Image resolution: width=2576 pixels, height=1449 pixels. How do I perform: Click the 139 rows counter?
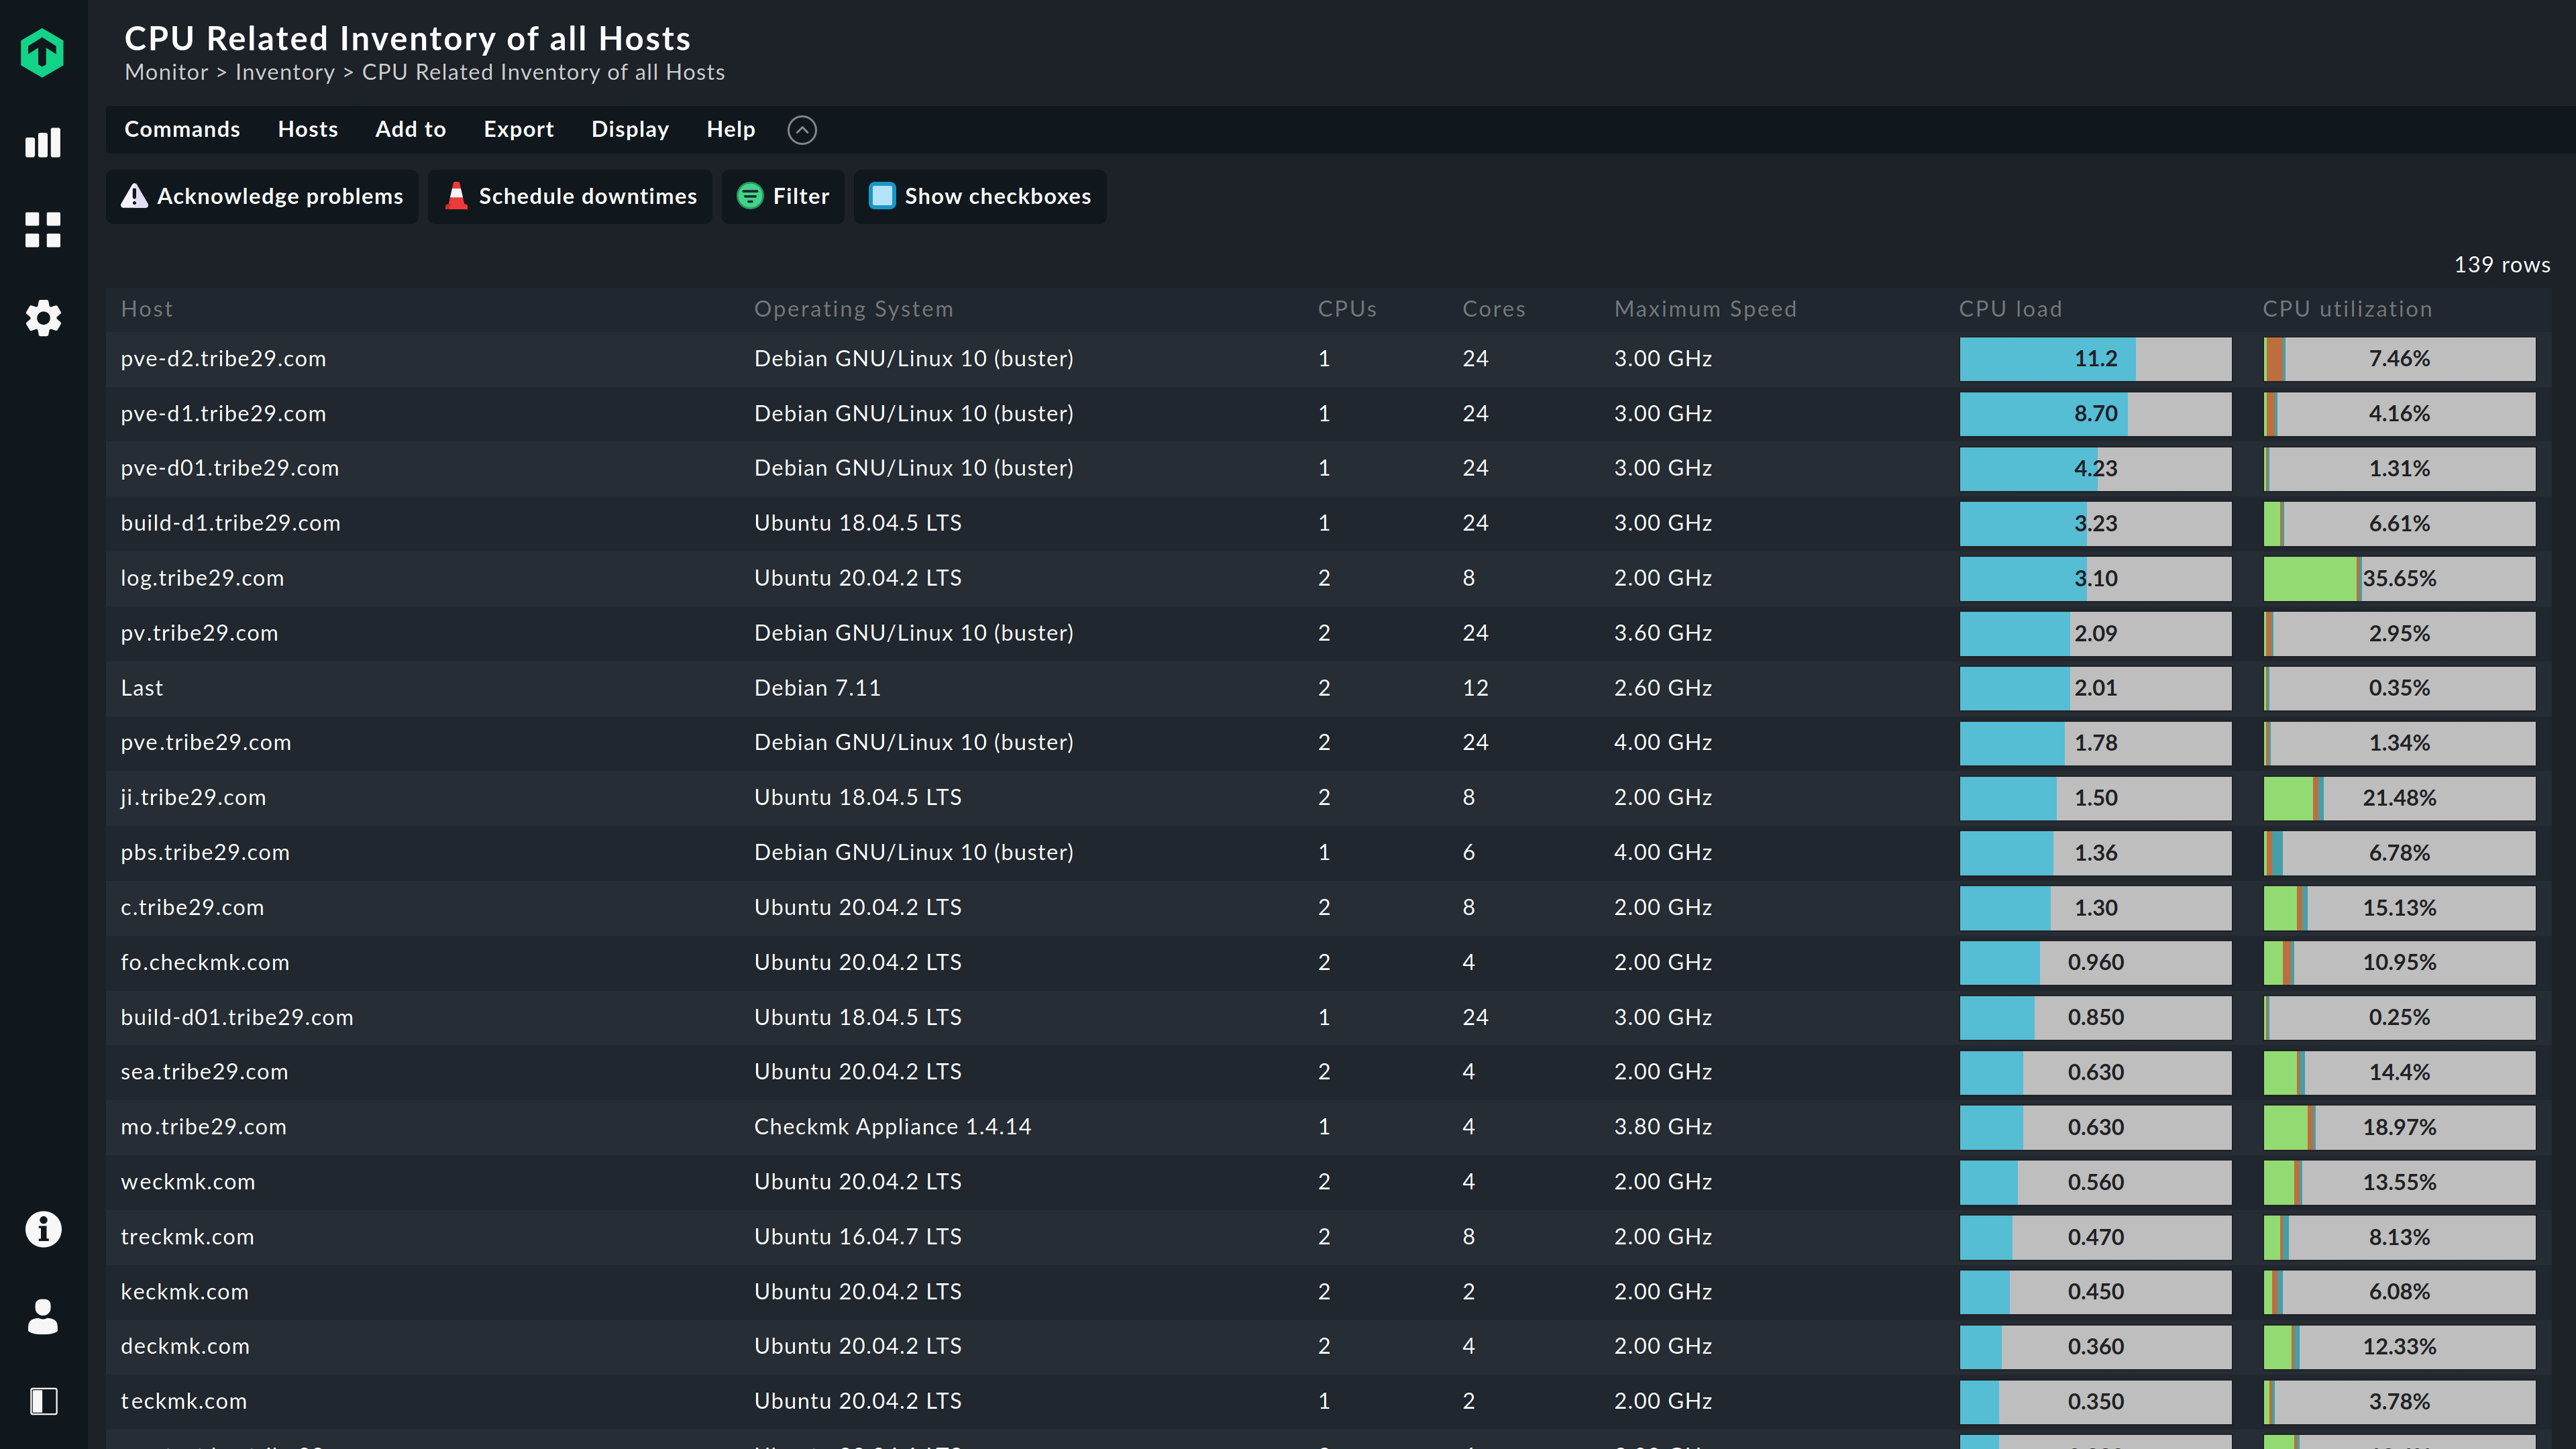[2502, 265]
